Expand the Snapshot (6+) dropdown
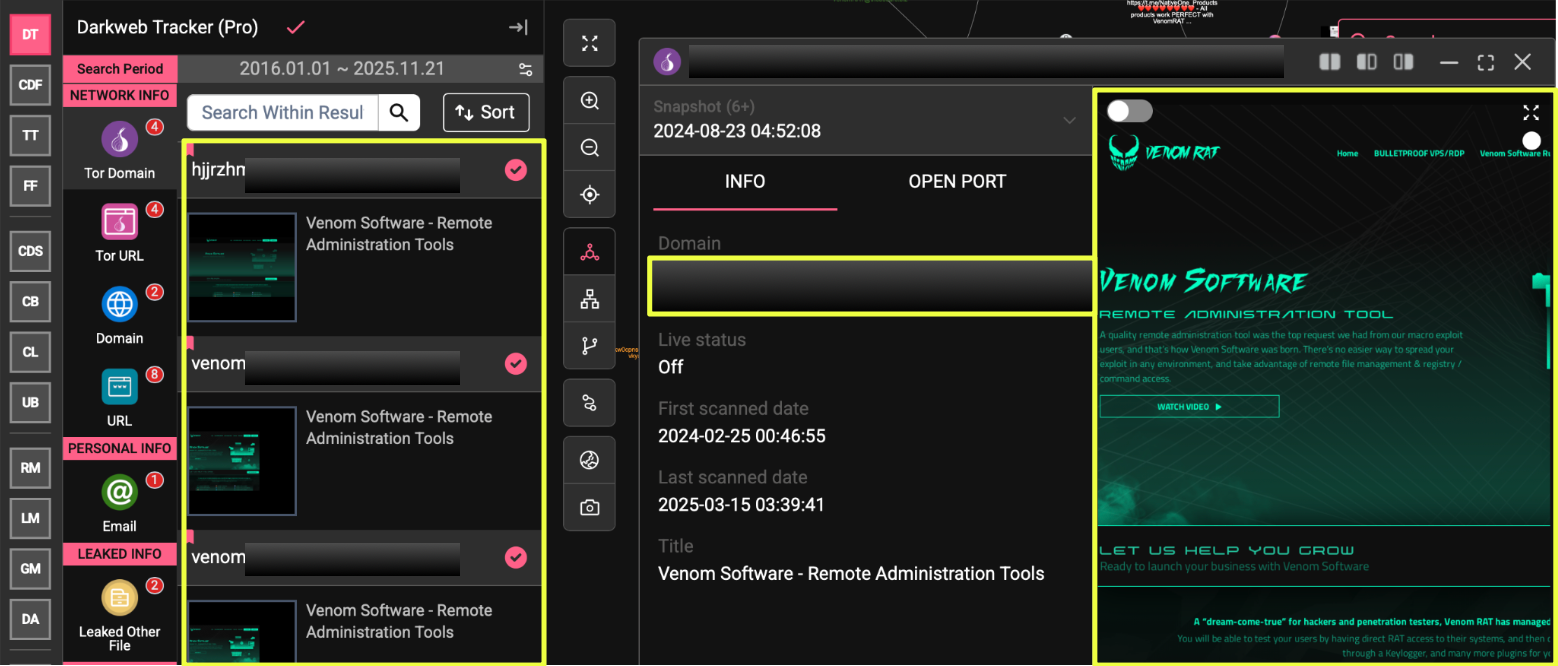Image resolution: width=1558 pixels, height=666 pixels. (1069, 121)
